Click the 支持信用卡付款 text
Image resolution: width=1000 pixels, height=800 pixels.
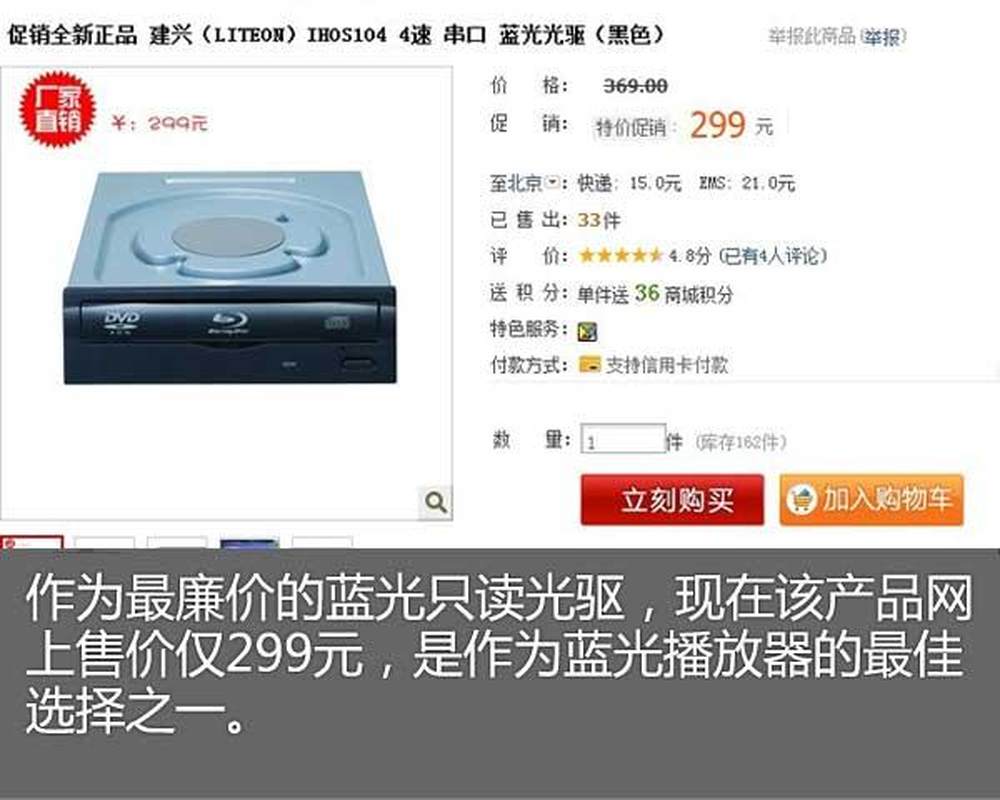pos(666,365)
